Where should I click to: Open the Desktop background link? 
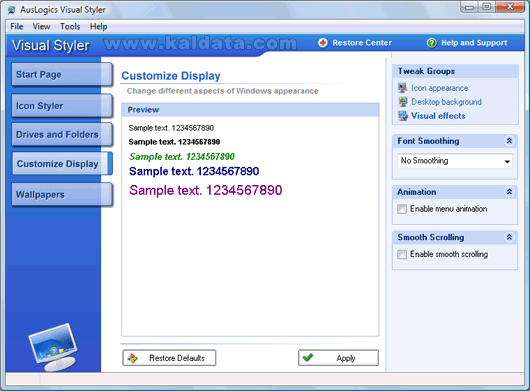(x=446, y=102)
